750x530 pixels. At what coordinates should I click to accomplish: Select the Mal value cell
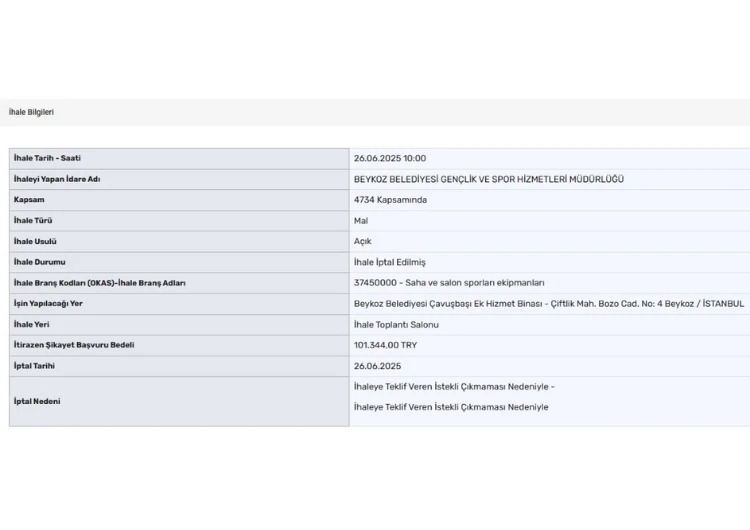[361, 220]
